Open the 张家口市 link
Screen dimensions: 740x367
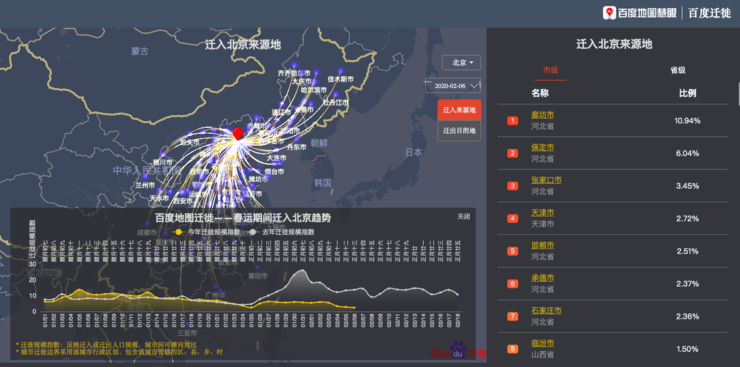[546, 180]
